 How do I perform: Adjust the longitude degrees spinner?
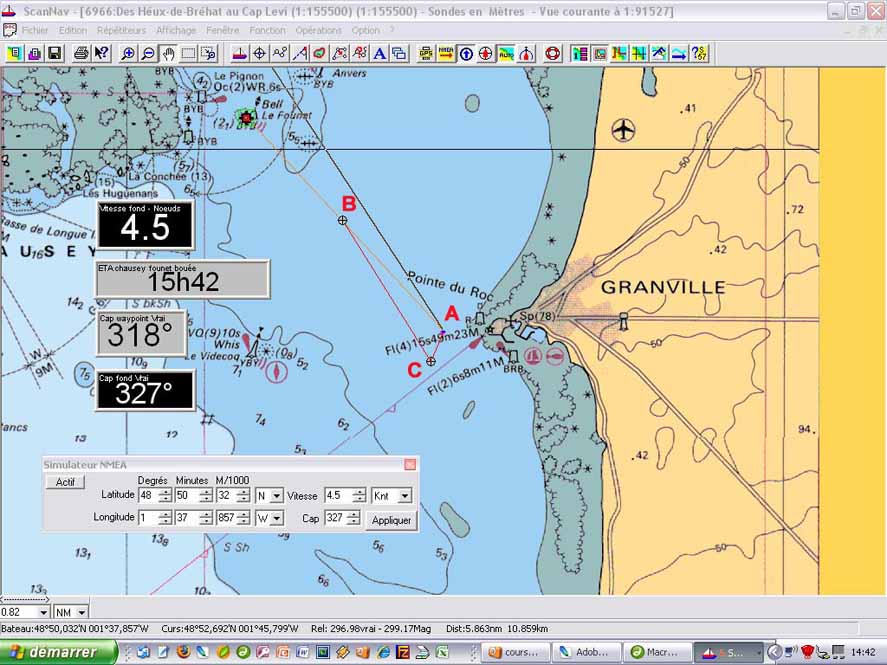(165, 518)
